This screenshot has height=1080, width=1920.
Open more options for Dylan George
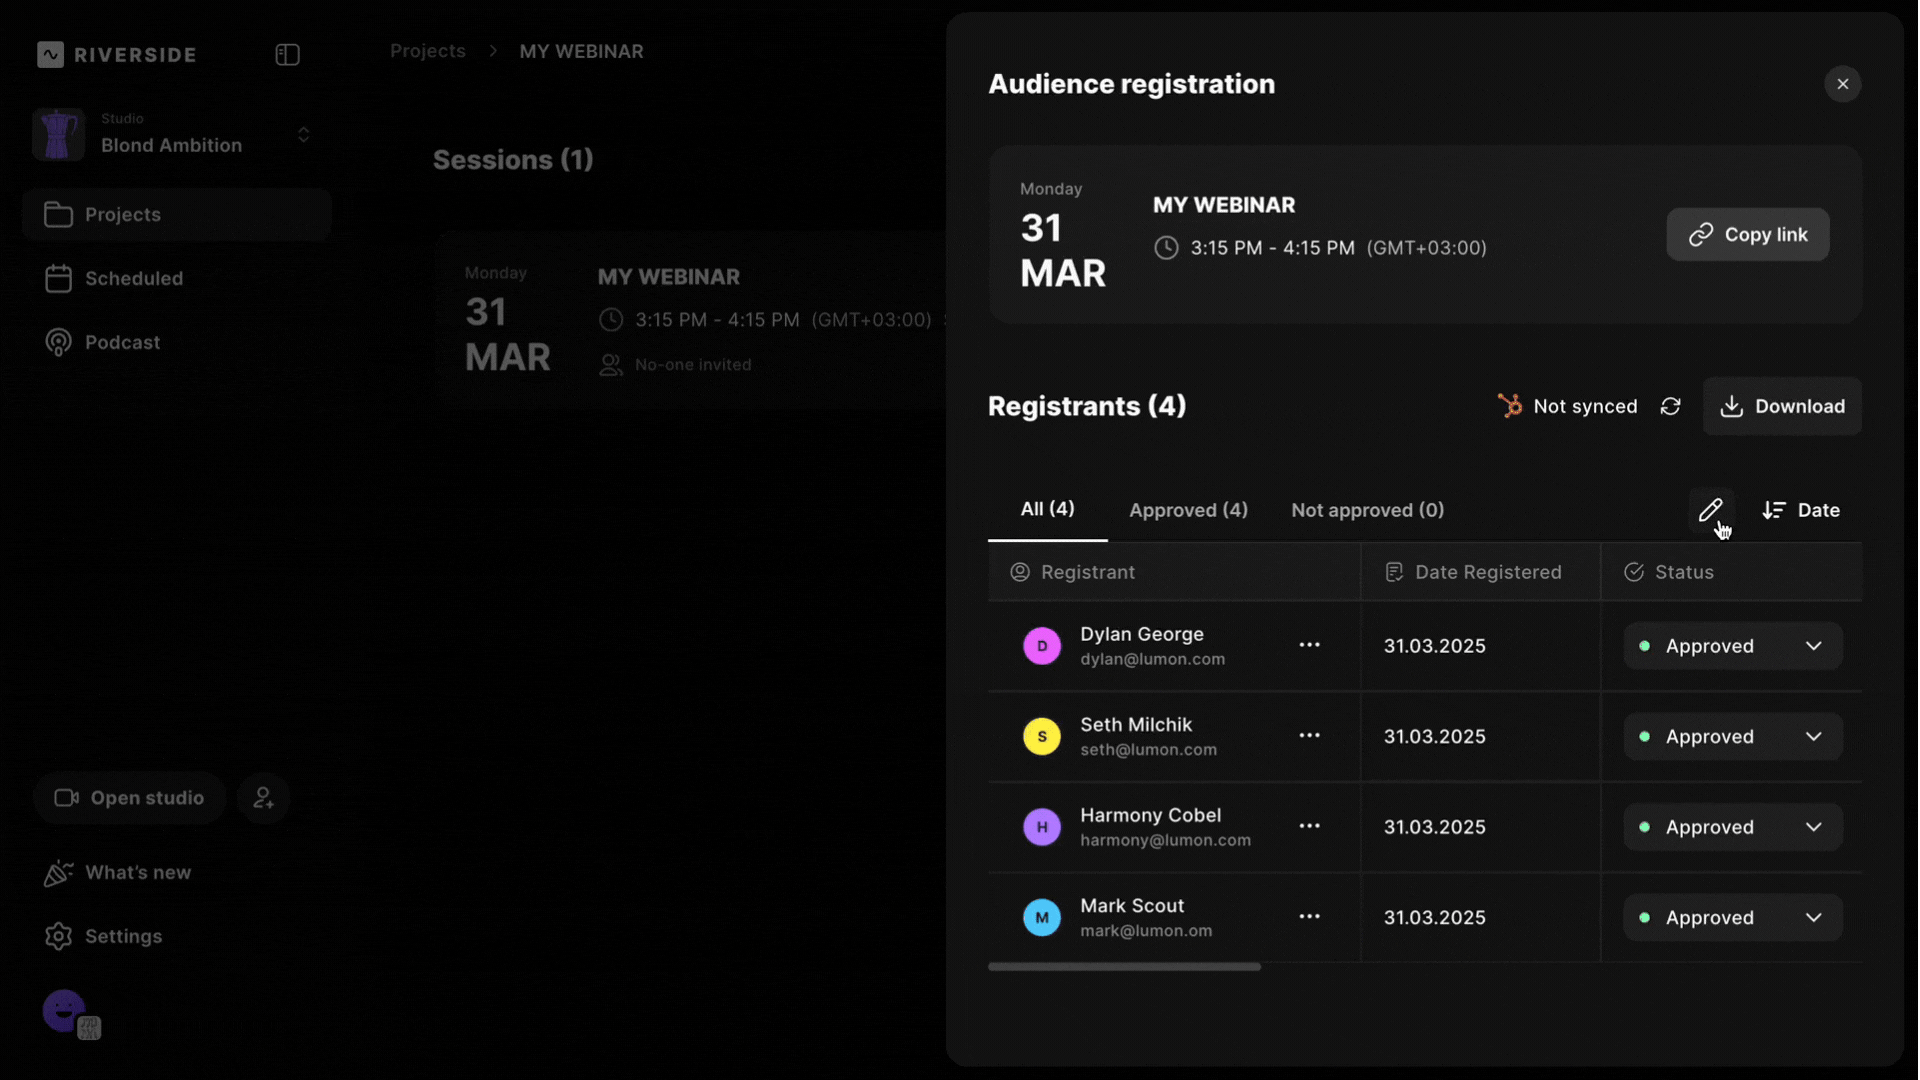(x=1309, y=645)
